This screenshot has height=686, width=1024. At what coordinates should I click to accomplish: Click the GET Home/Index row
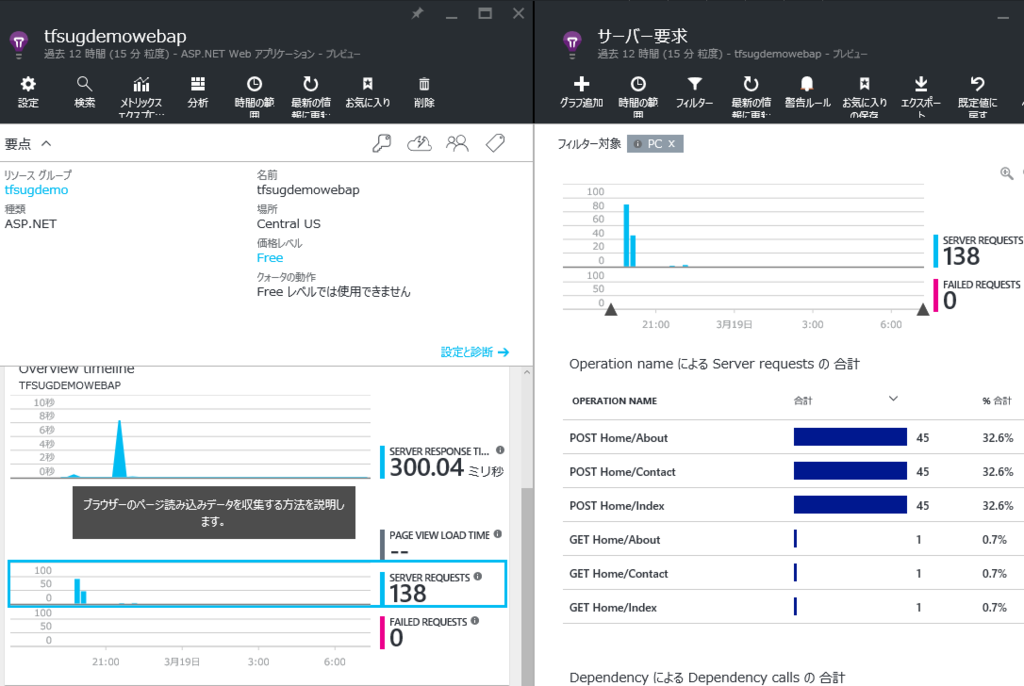point(791,608)
